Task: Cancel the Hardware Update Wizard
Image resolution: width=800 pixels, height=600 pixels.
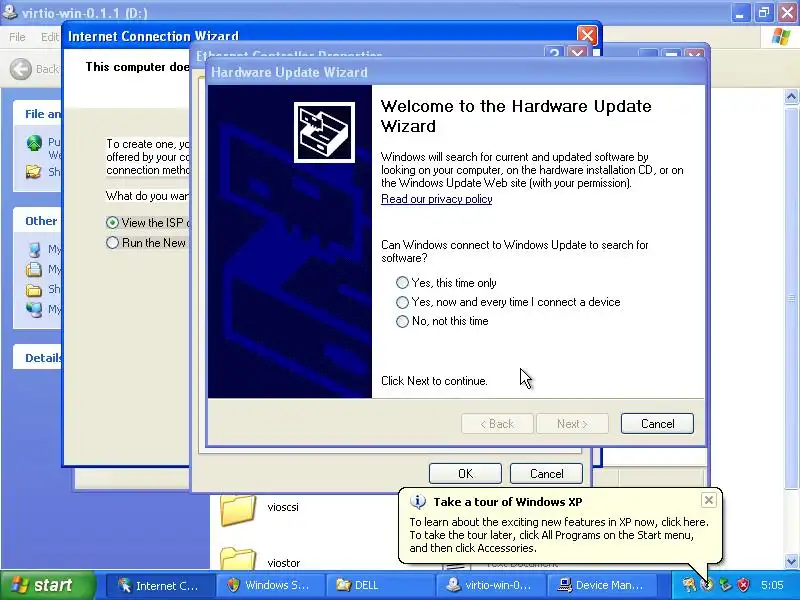Action: 657,423
